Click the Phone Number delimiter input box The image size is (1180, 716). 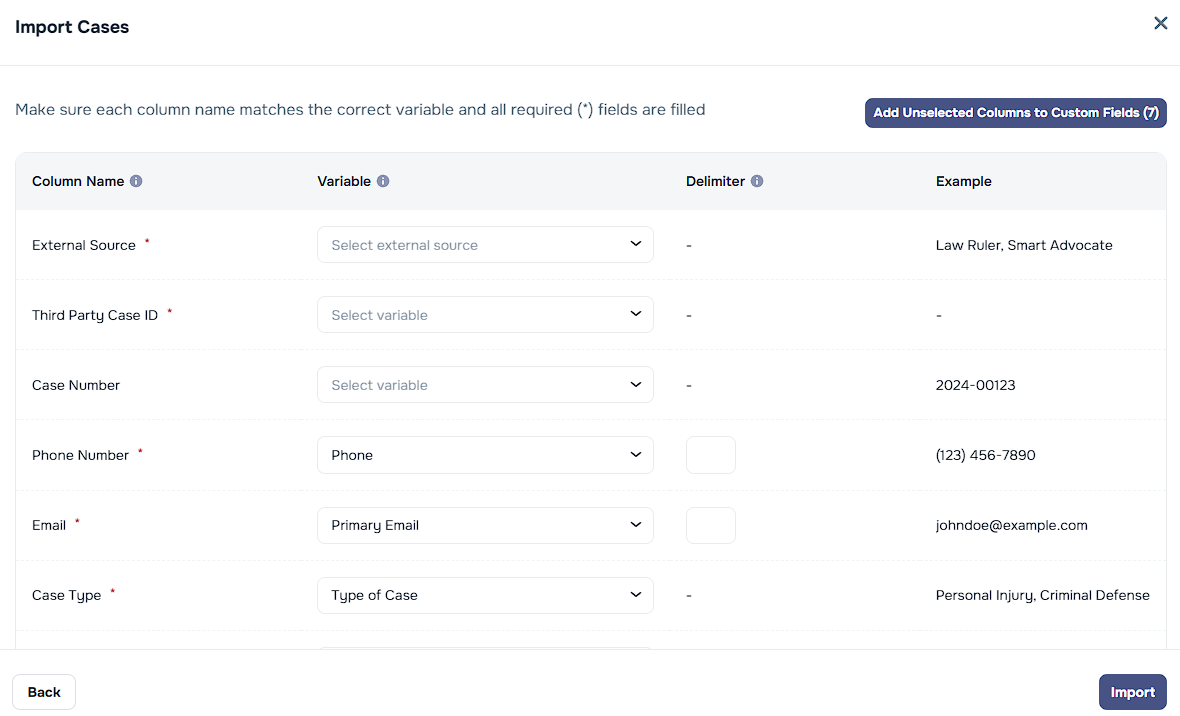(x=711, y=455)
